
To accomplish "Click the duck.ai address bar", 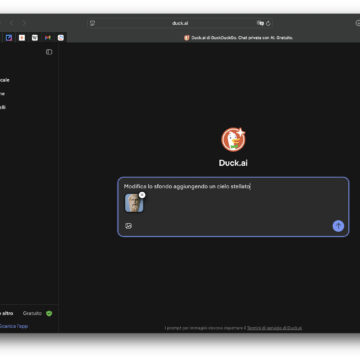I will pos(180,23).
